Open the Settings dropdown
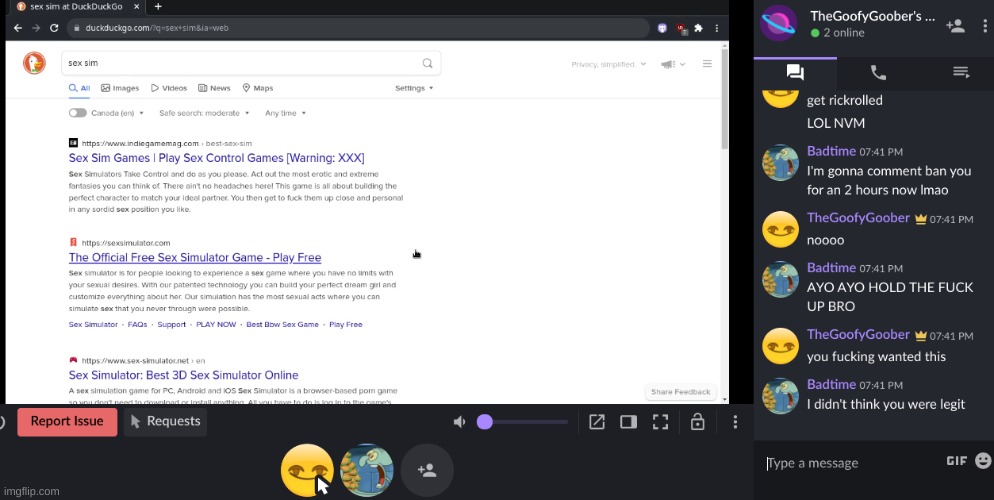 (414, 88)
